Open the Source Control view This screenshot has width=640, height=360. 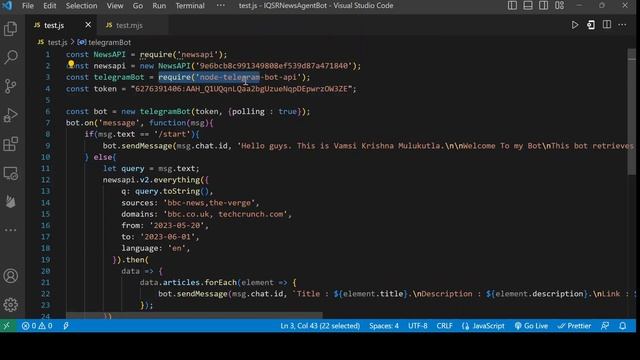click(11, 86)
